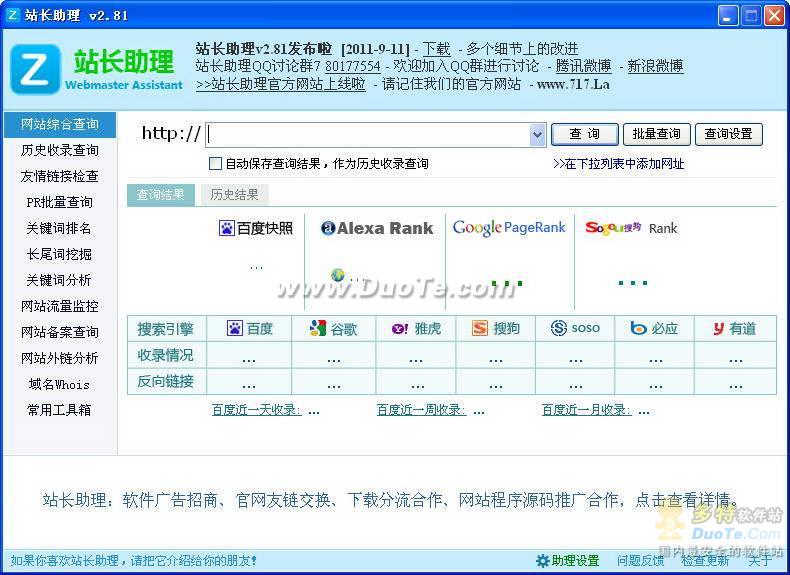Click the 百度近一周收录 link
This screenshot has height=575, width=790.
(x=421, y=410)
